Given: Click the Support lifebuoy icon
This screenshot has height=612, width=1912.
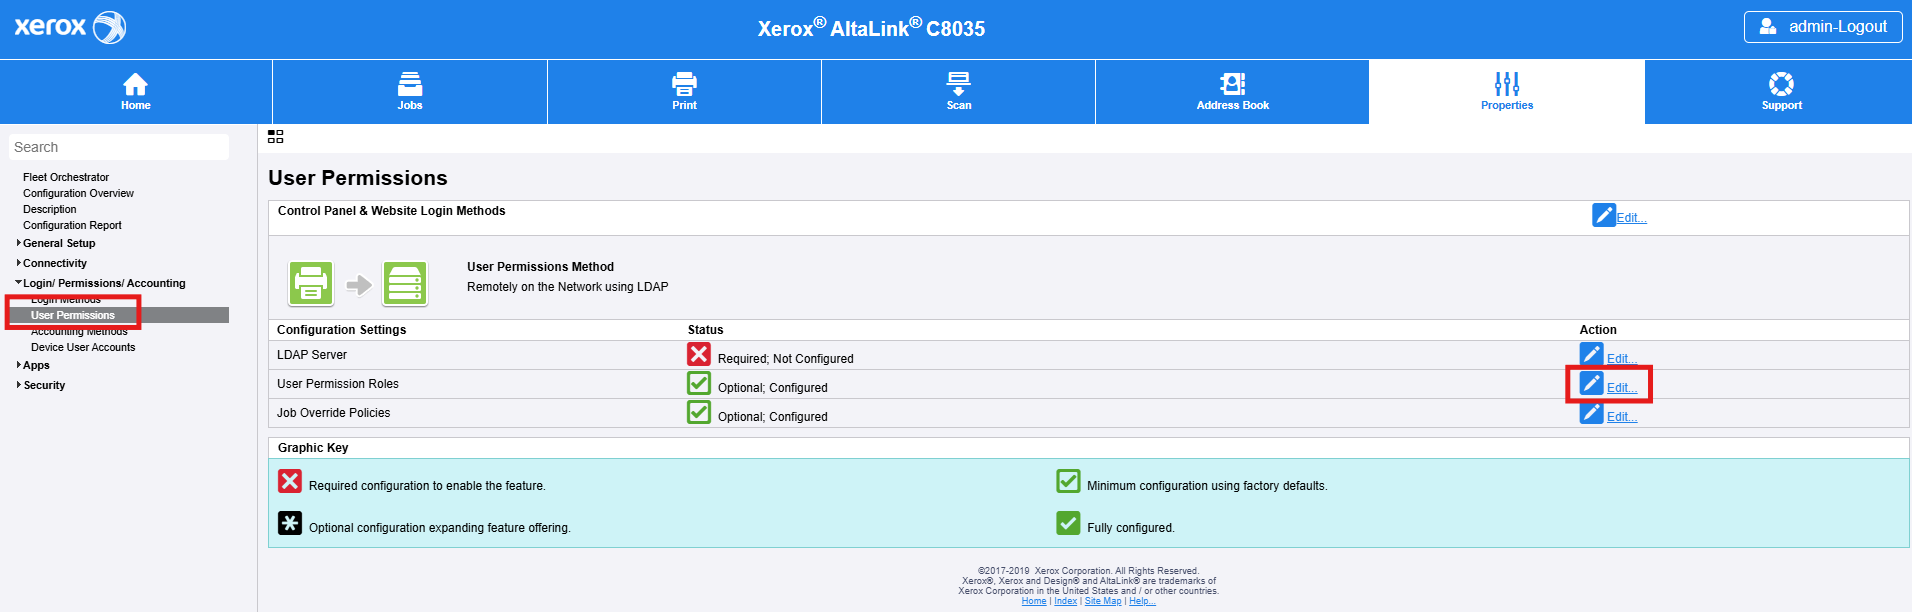Looking at the screenshot, I should coord(1781,84).
